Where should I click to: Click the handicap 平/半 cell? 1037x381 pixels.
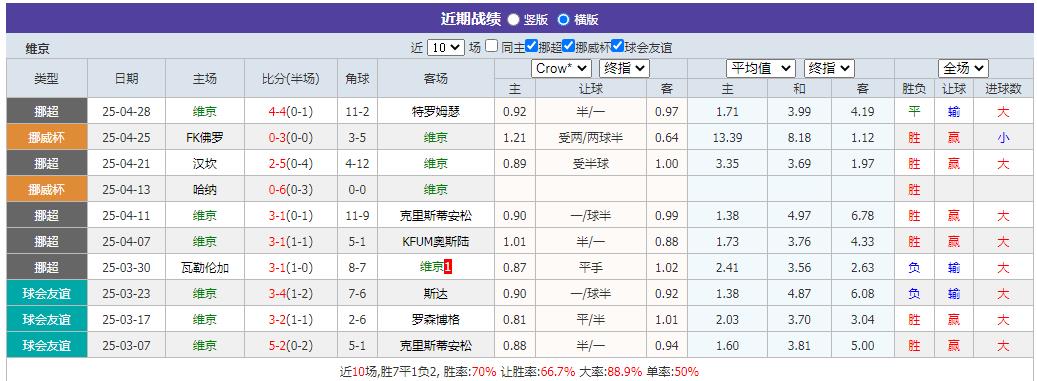(x=591, y=319)
